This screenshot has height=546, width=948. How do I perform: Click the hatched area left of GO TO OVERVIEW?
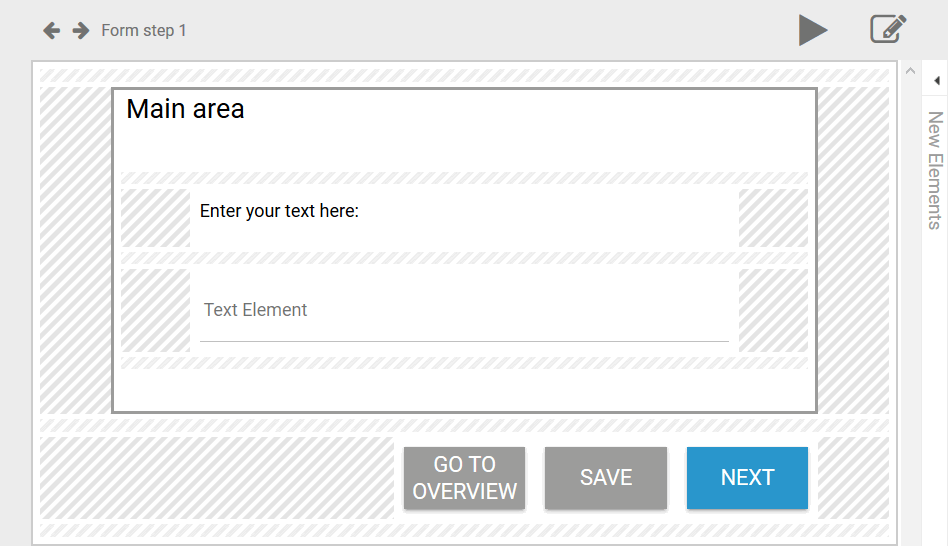(x=216, y=478)
